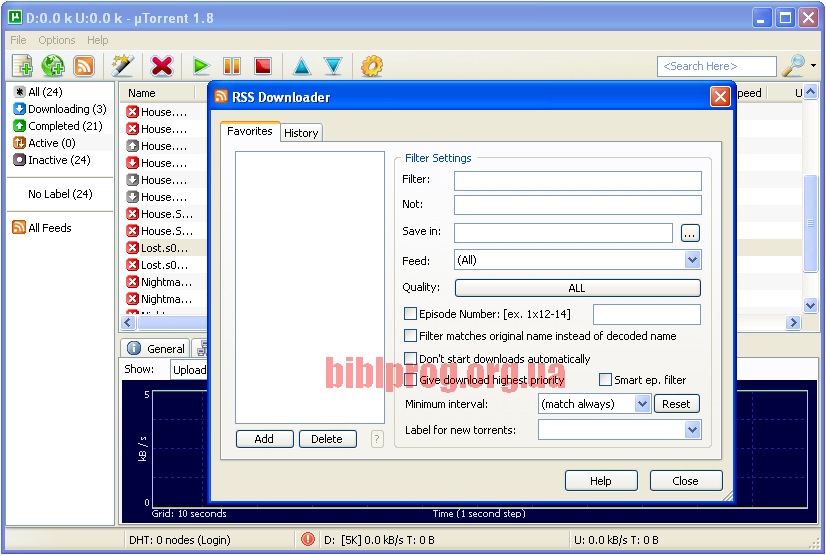Click the horizontal scrollbar left arrow
Viewport: 826px width, 556px height.
(x=128, y=322)
